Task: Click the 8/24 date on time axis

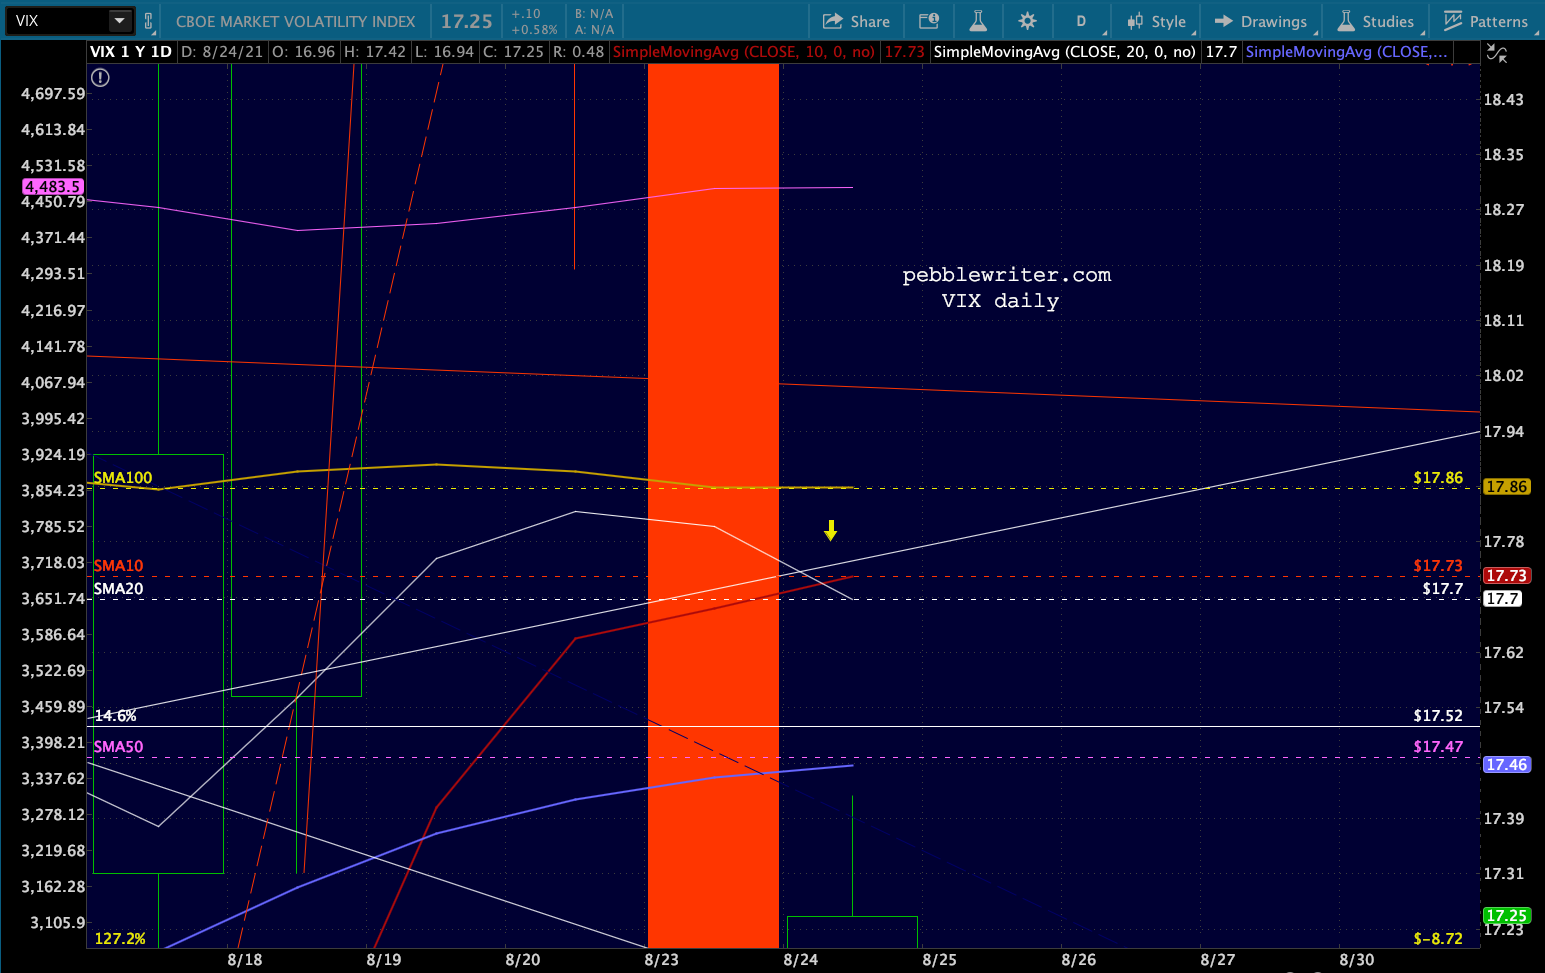Action: click(x=800, y=960)
